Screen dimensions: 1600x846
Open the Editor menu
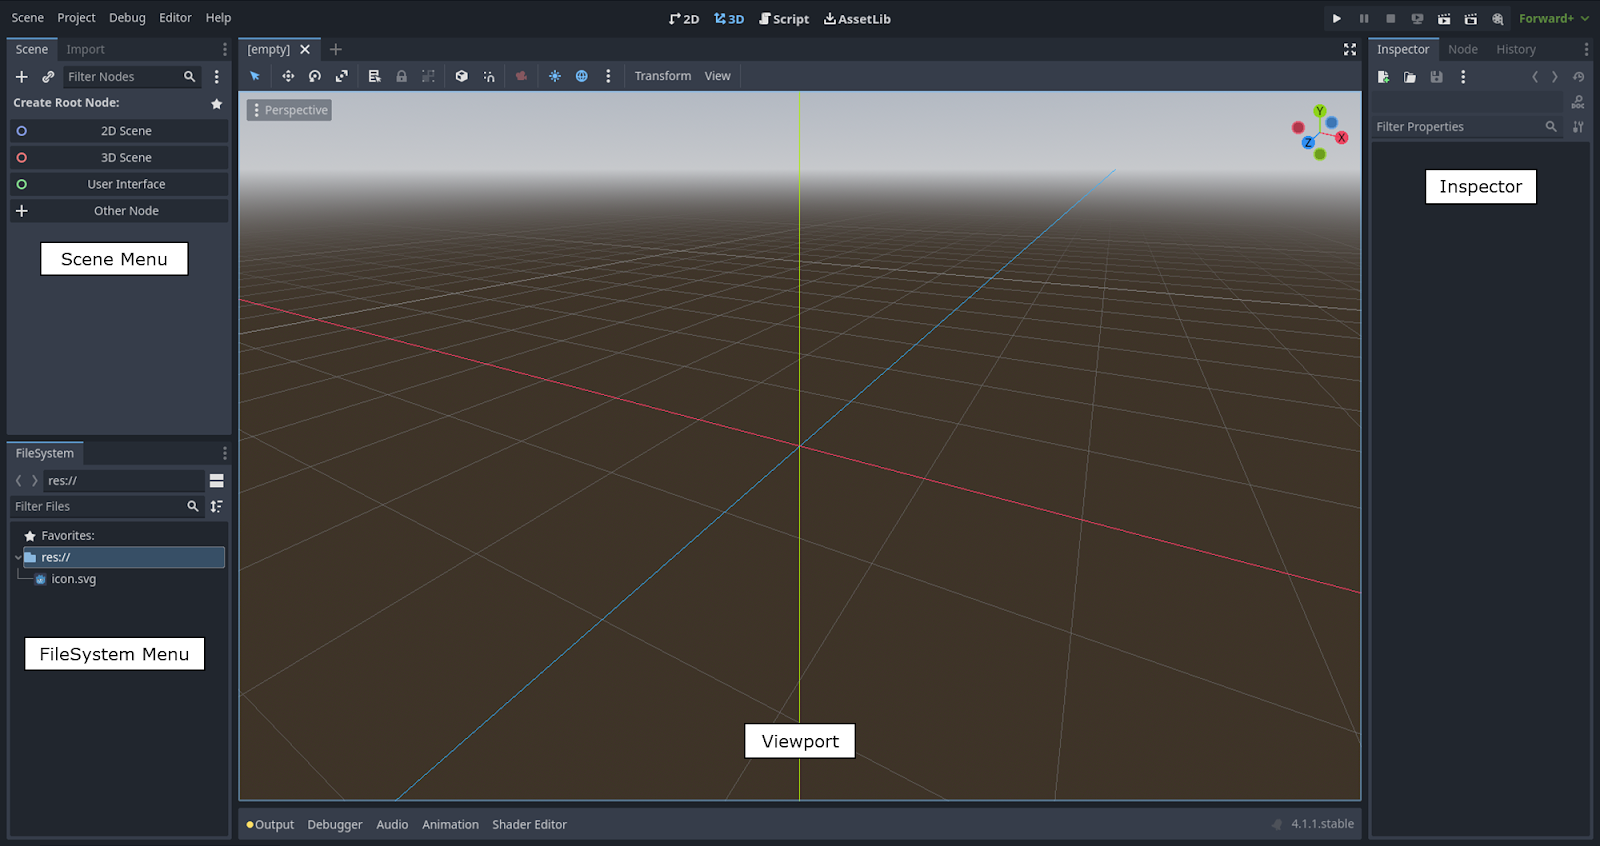[175, 18]
